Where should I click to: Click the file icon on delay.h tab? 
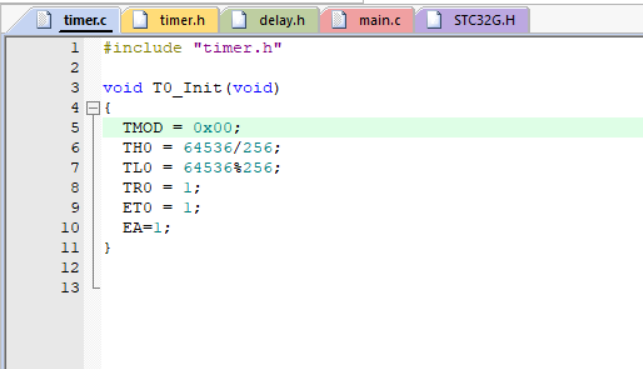239,20
